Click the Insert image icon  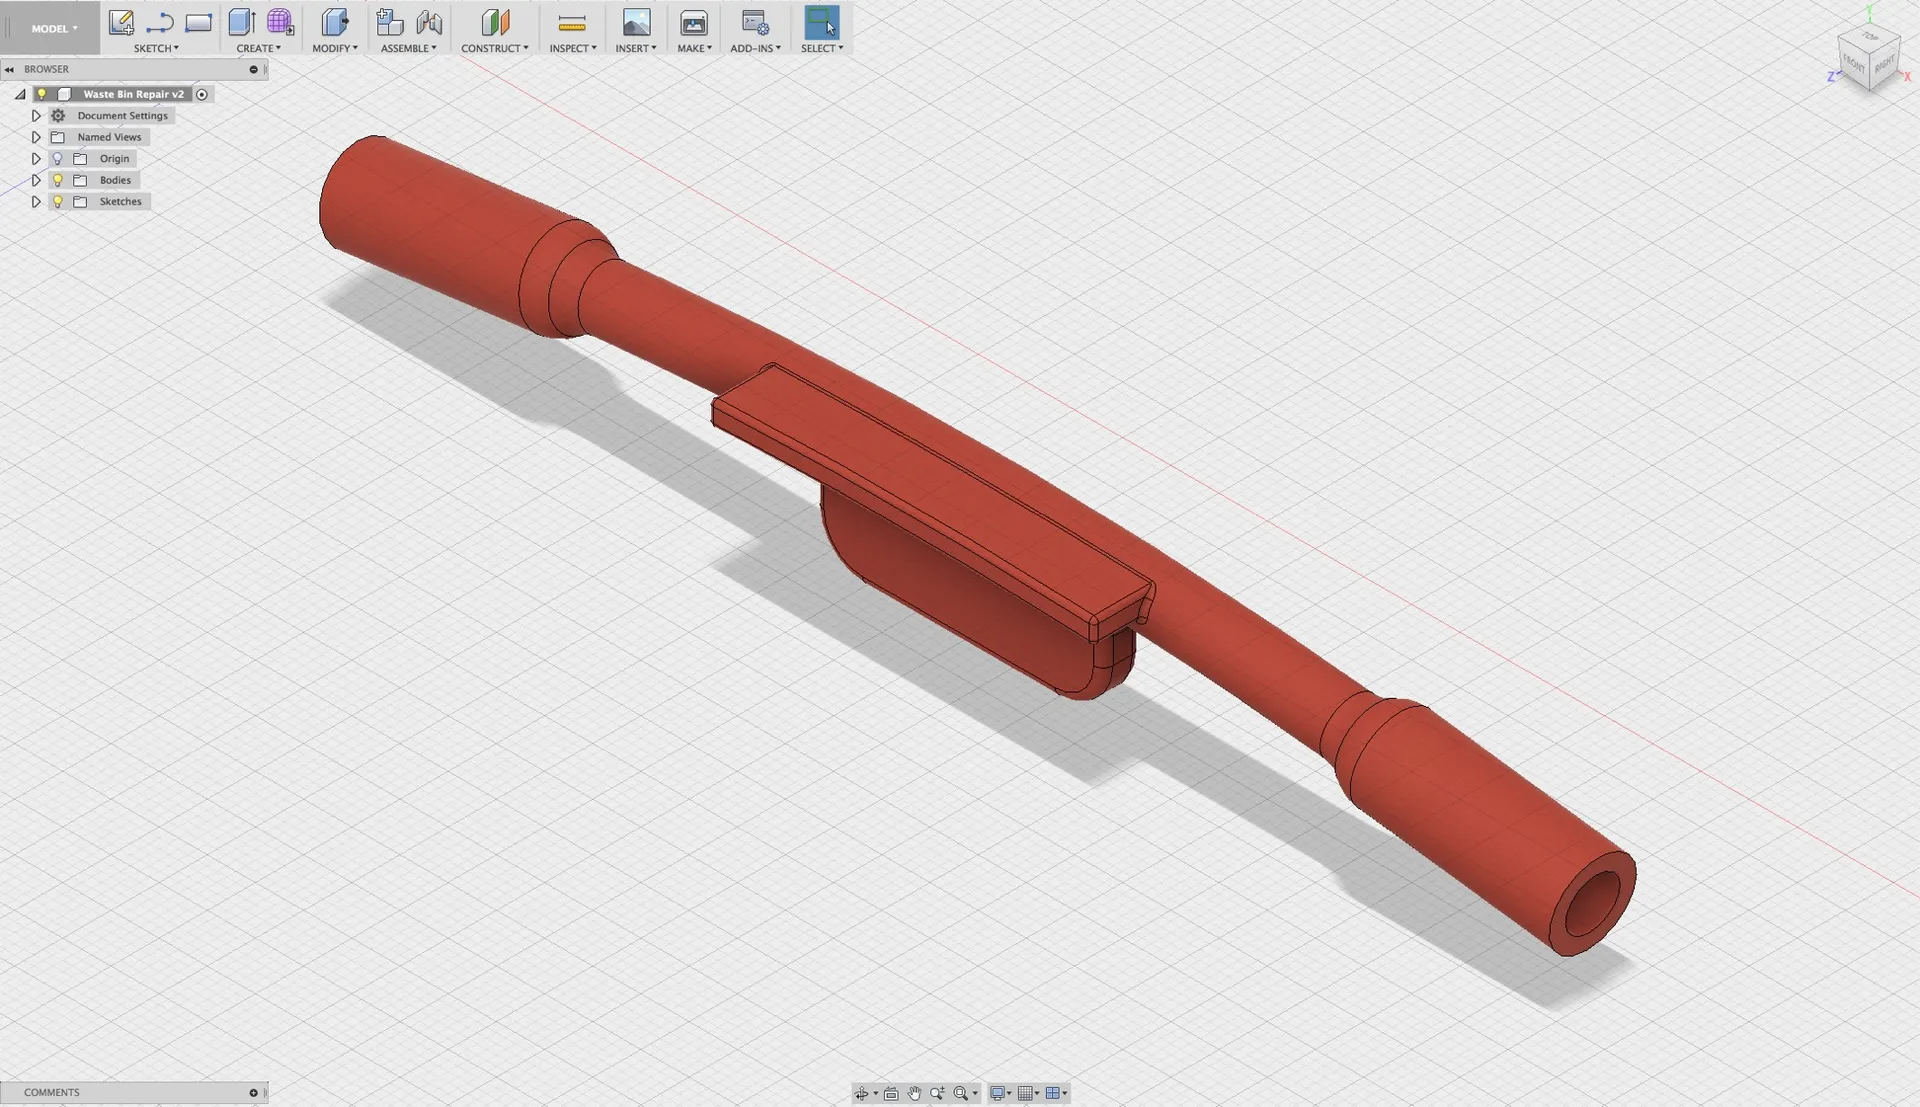(x=636, y=22)
